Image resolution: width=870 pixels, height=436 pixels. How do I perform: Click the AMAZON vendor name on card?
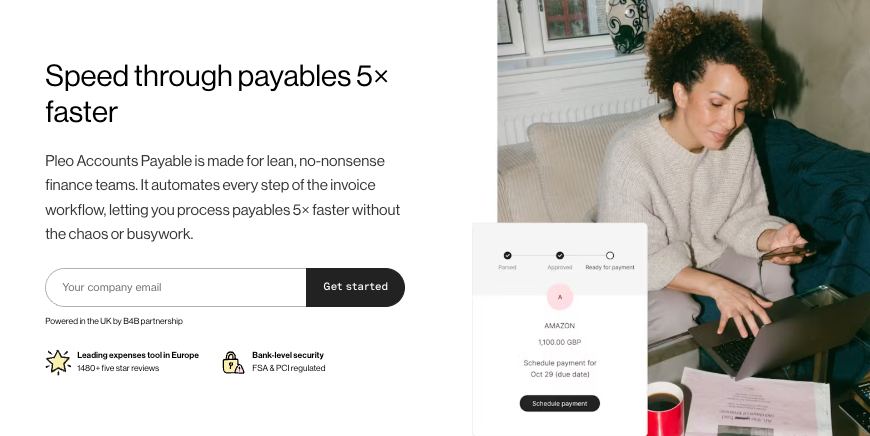(x=560, y=326)
